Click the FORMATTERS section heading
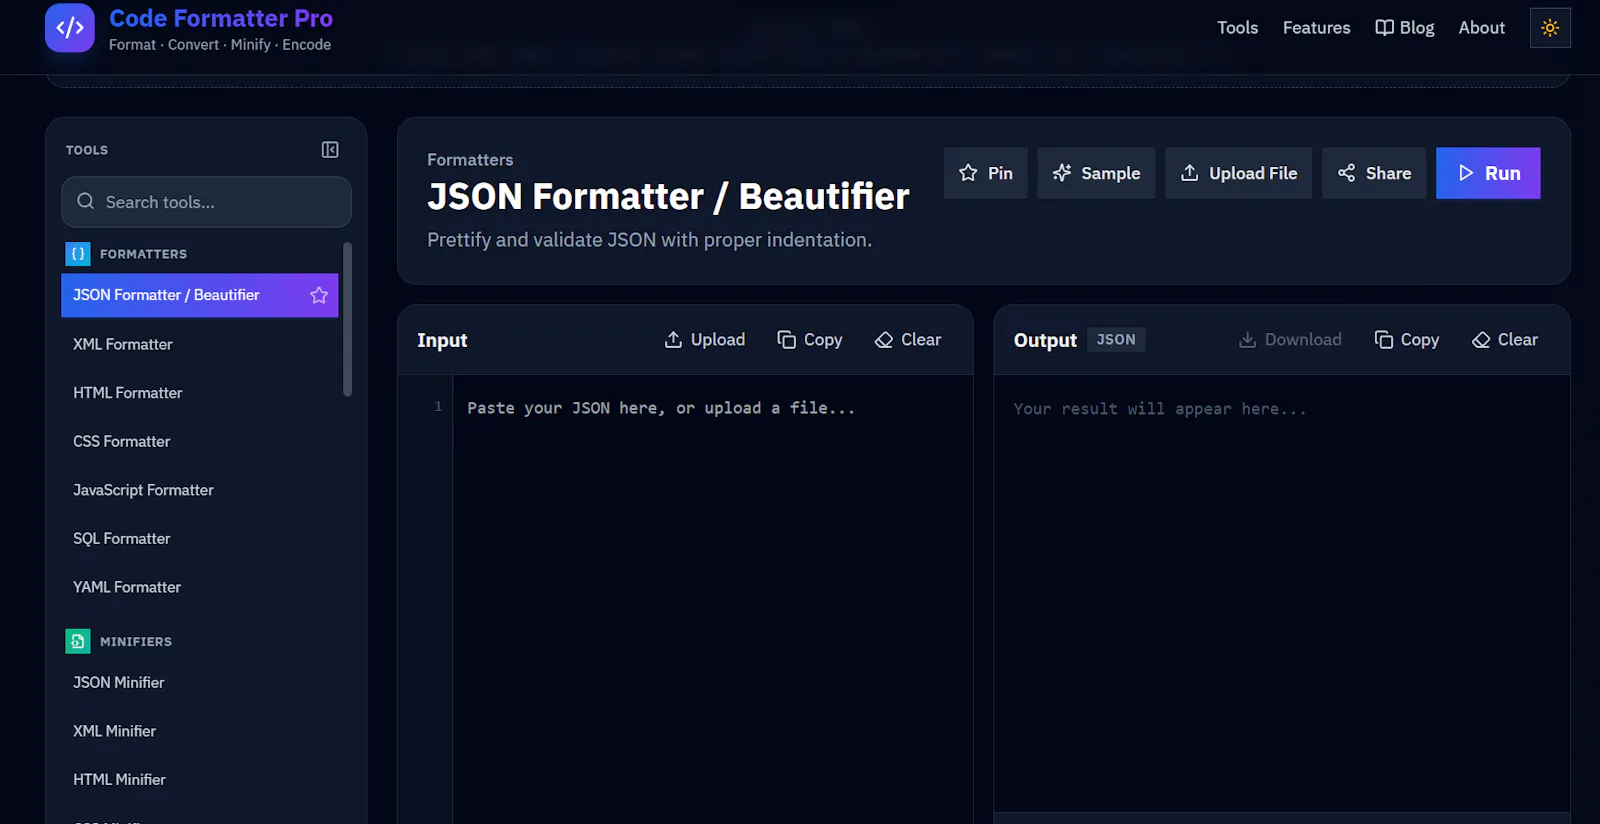Image resolution: width=1600 pixels, height=824 pixels. [143, 254]
